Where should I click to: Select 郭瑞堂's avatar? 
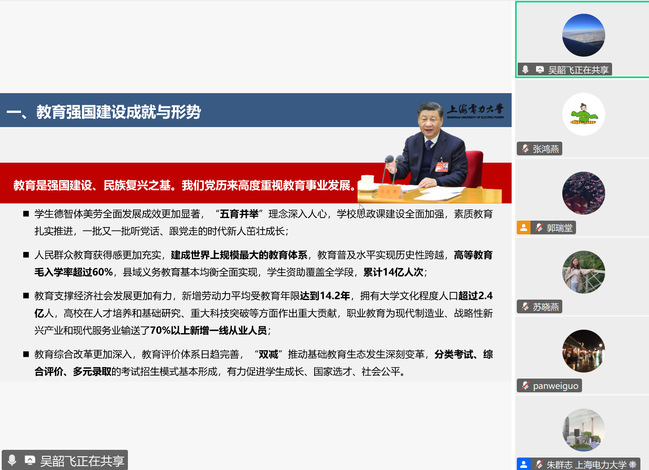coord(582,192)
